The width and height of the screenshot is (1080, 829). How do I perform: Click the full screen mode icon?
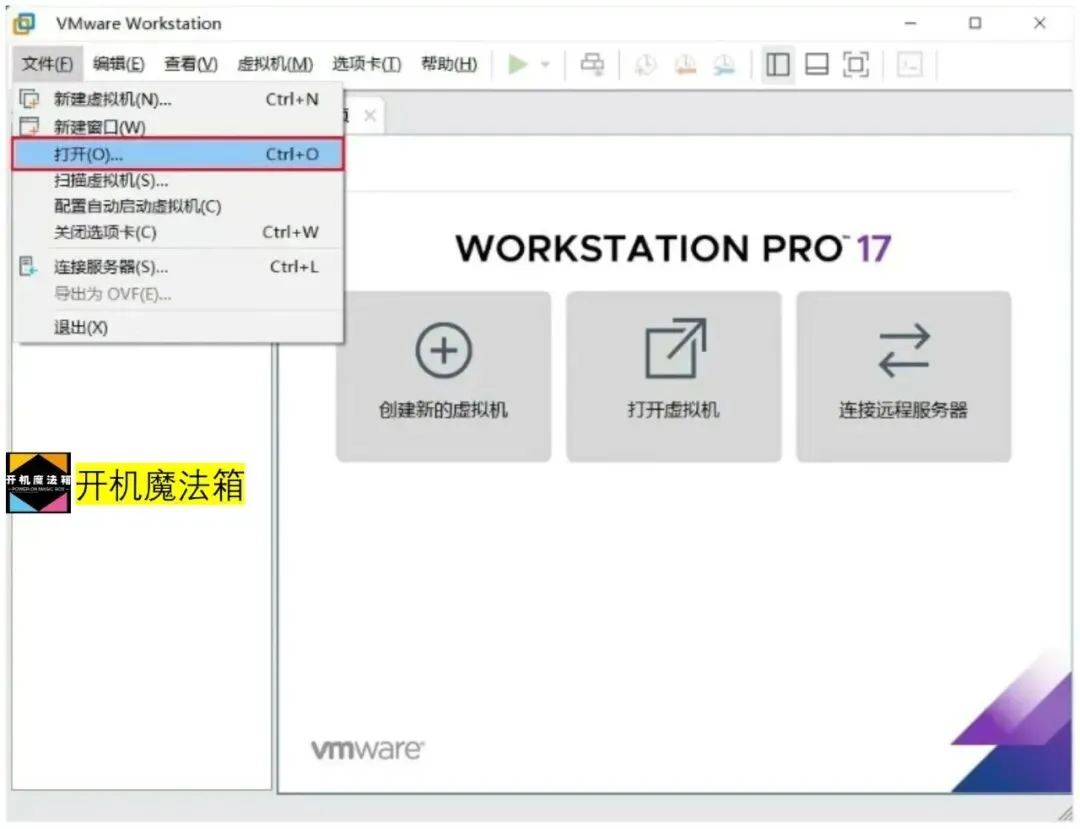(856, 65)
